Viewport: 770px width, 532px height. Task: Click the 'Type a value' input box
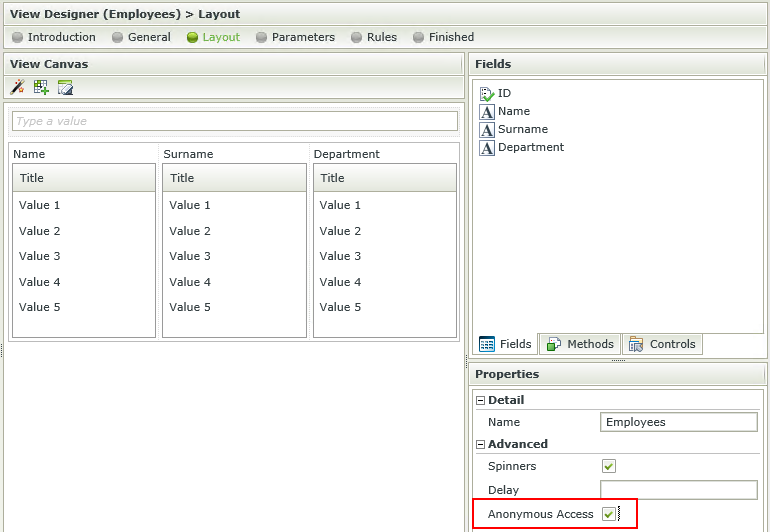pyautogui.click(x=235, y=121)
